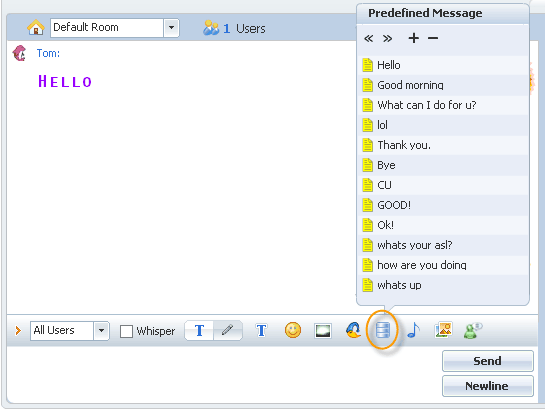Click the orange arrow expander
Viewport: 545px width, 410px height.
[18, 330]
